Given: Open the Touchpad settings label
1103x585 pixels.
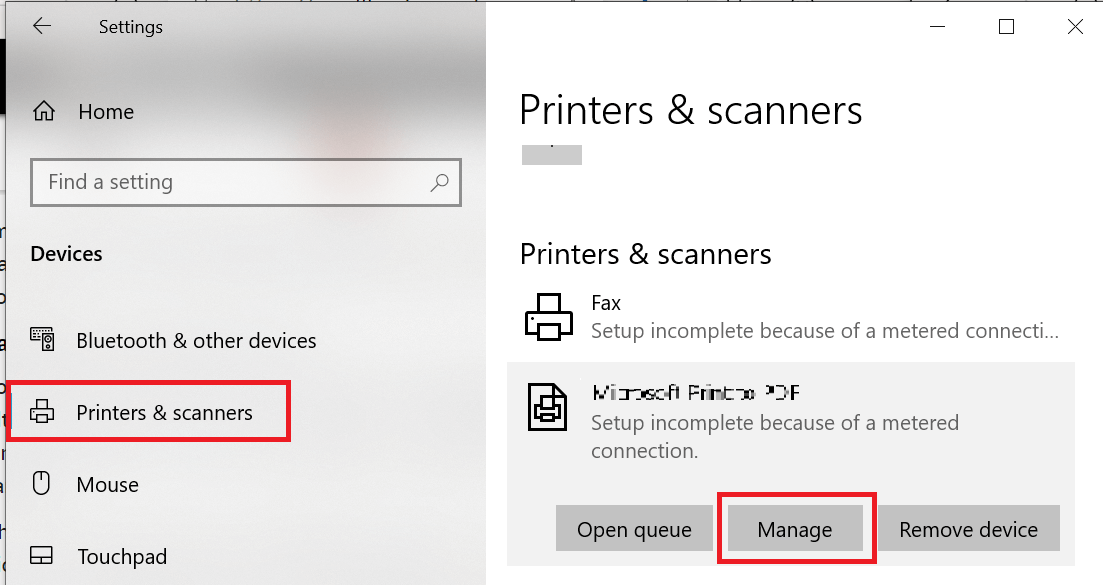Looking at the screenshot, I should point(121,557).
